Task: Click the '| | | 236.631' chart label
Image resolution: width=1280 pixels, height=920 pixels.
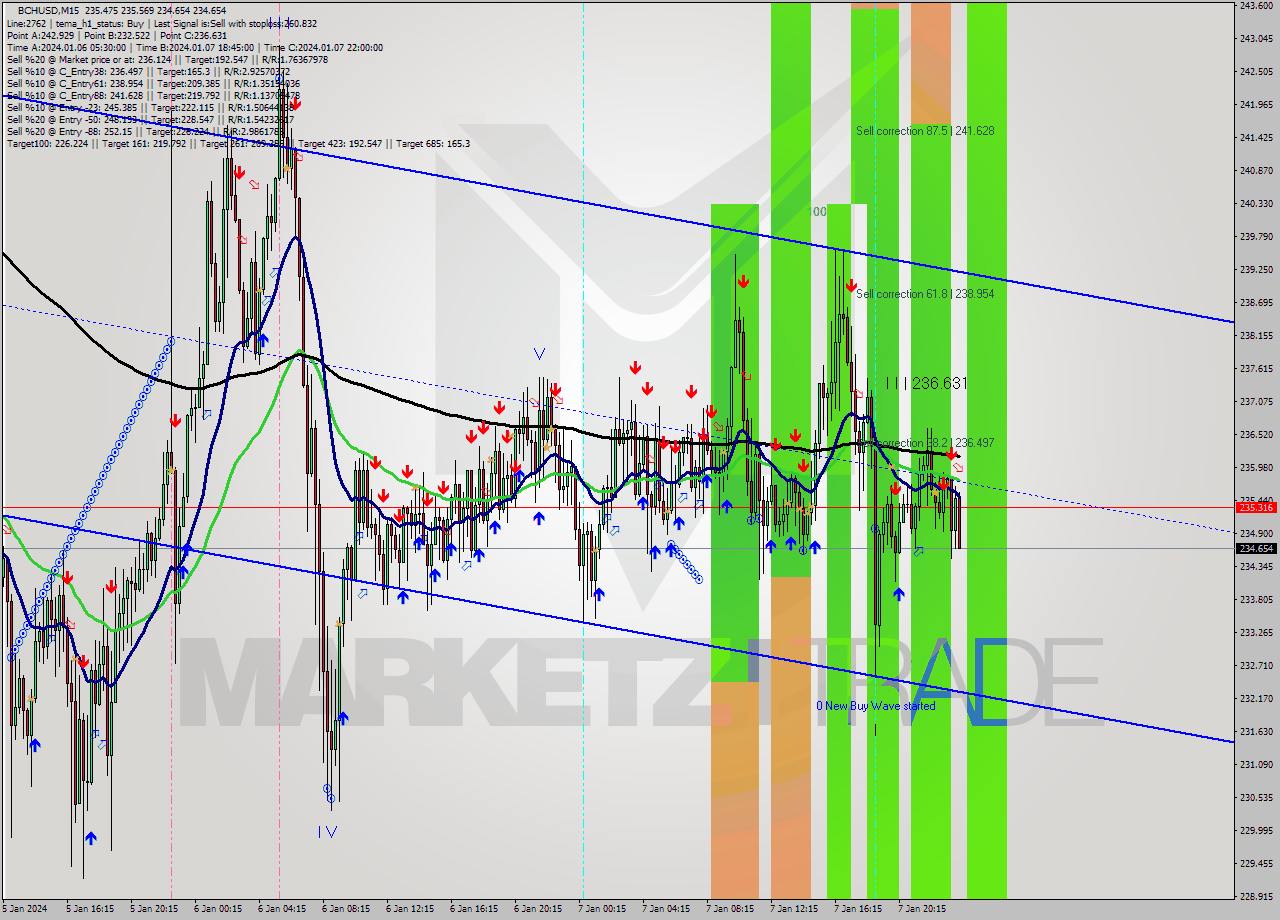Action: tap(926, 383)
